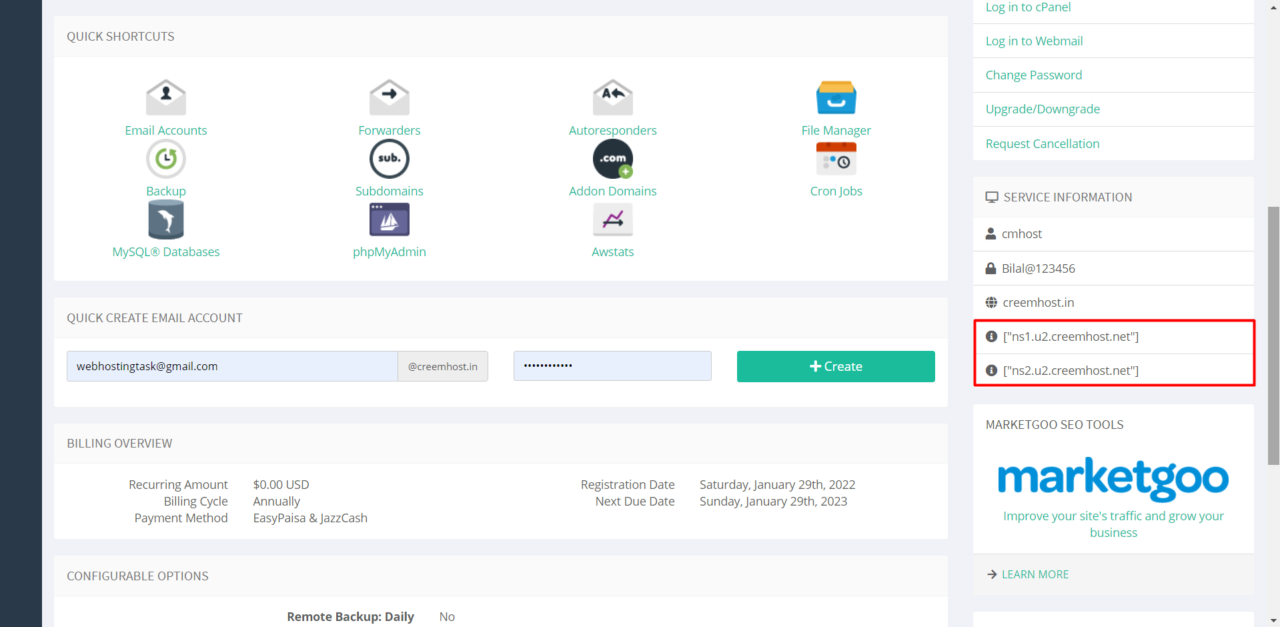Click the monitor icon beside Service Information
The image size is (1280, 627).
pyautogui.click(x=992, y=197)
